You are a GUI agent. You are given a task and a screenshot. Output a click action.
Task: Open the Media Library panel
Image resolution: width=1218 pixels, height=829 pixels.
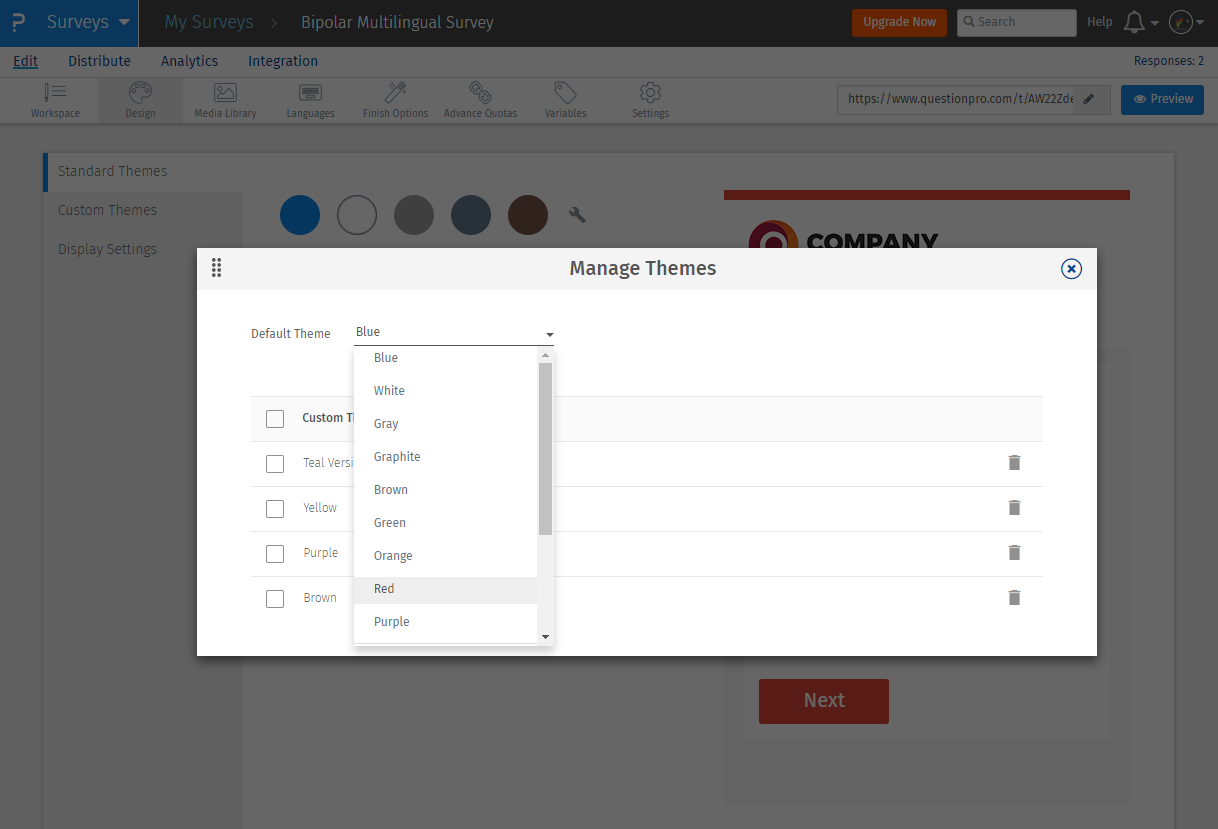pos(224,99)
